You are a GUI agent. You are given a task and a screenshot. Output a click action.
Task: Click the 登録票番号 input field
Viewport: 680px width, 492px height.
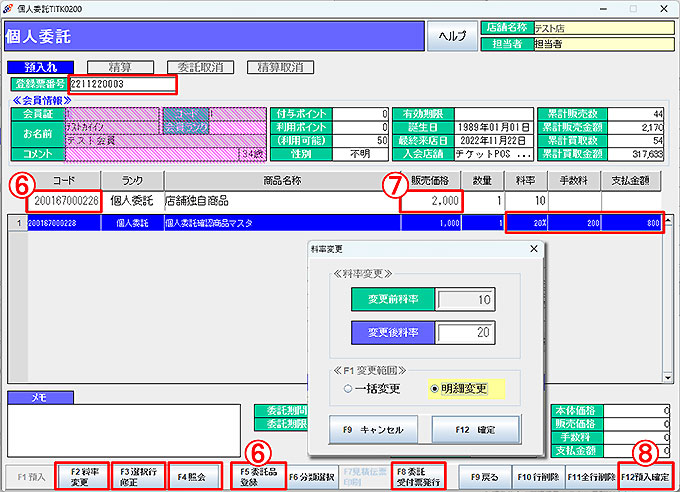122,84
